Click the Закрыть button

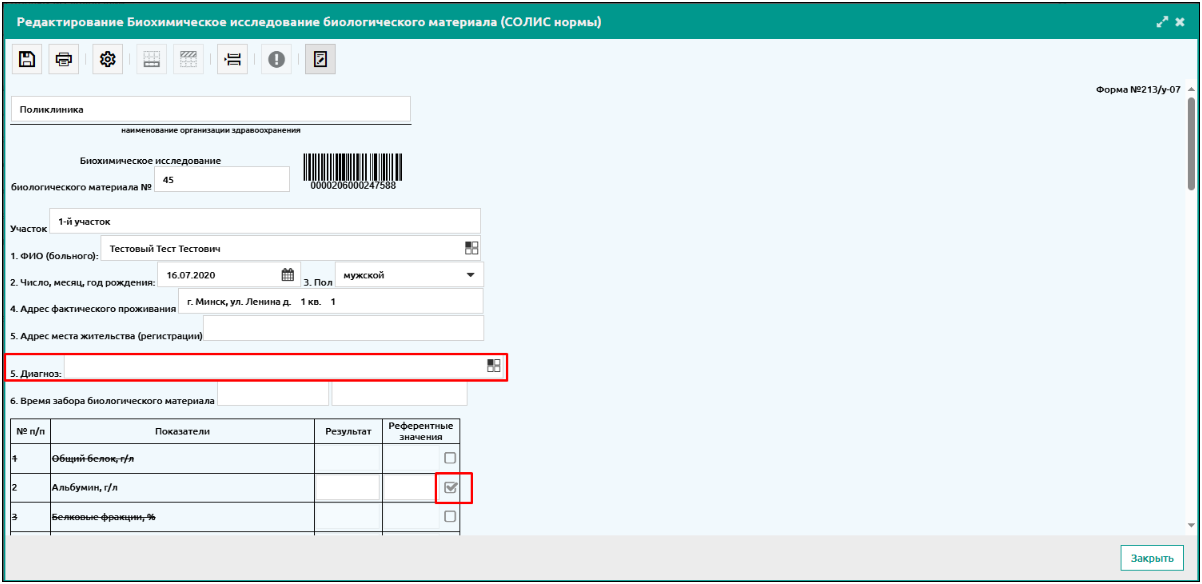tap(1152, 558)
